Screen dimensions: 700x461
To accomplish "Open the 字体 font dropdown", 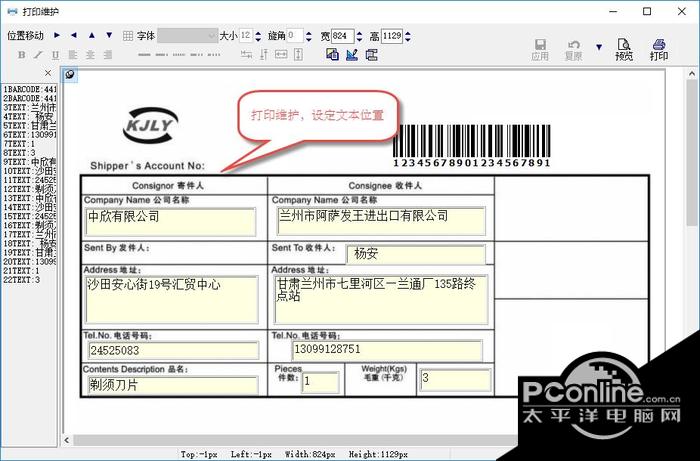I will tap(187, 36).
